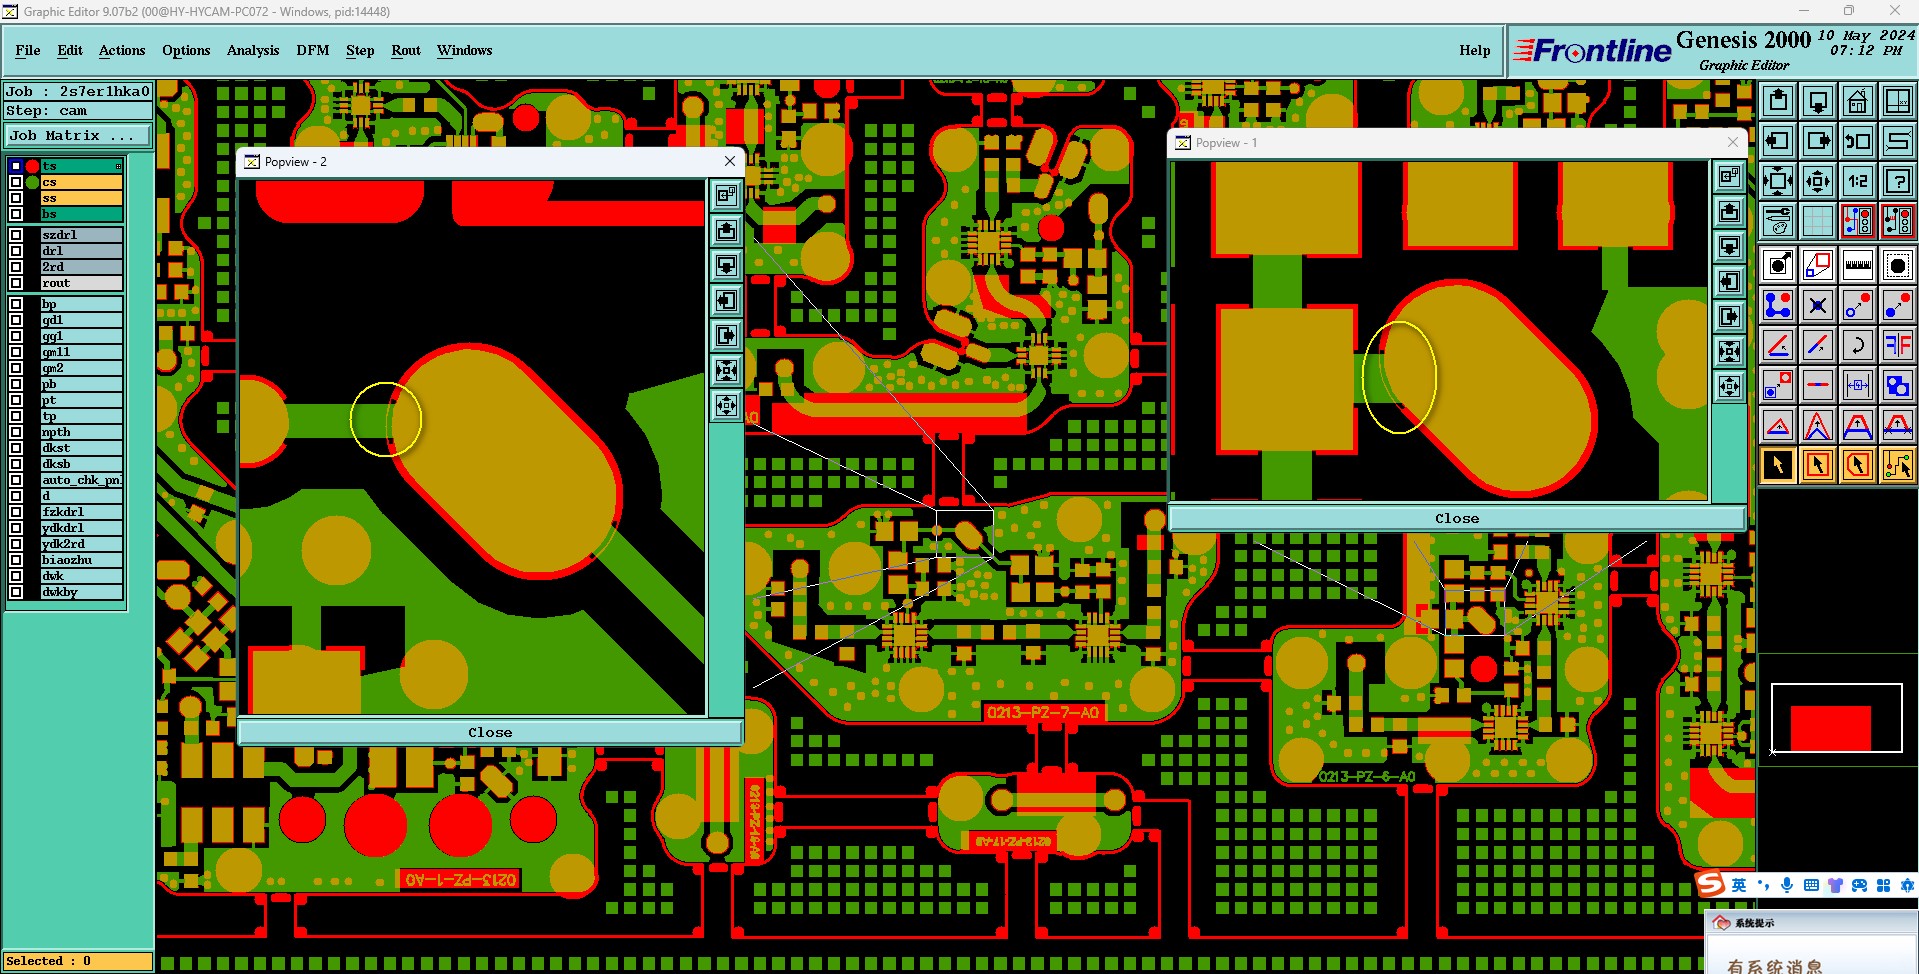Screen dimensions: 1919x974
Task: Click the pan left icon in main toolbar
Action: [1778, 141]
